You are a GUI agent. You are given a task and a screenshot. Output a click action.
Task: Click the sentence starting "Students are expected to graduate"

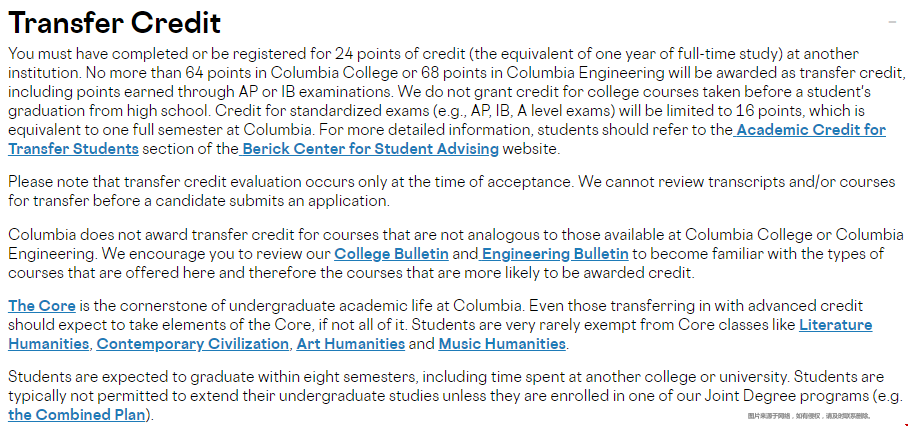(x=399, y=377)
